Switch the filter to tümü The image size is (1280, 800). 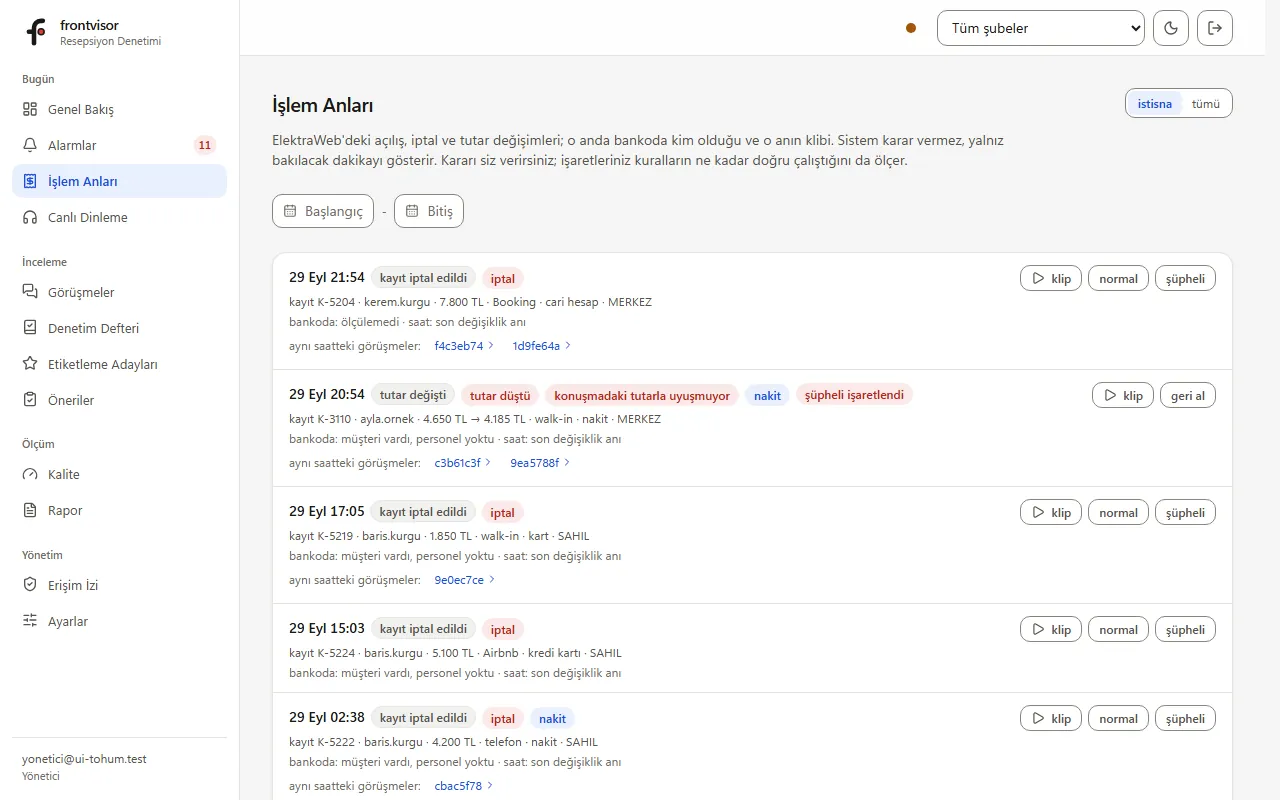1206,103
